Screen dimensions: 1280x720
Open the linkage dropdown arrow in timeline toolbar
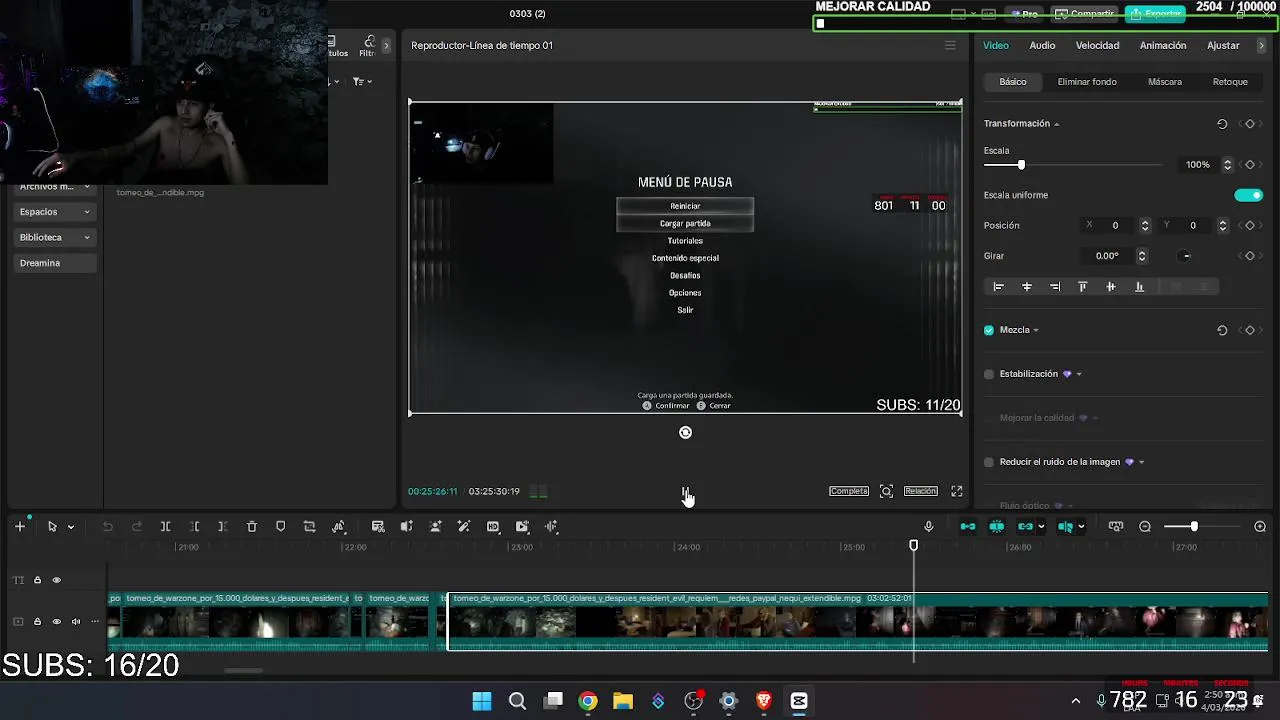(1041, 527)
